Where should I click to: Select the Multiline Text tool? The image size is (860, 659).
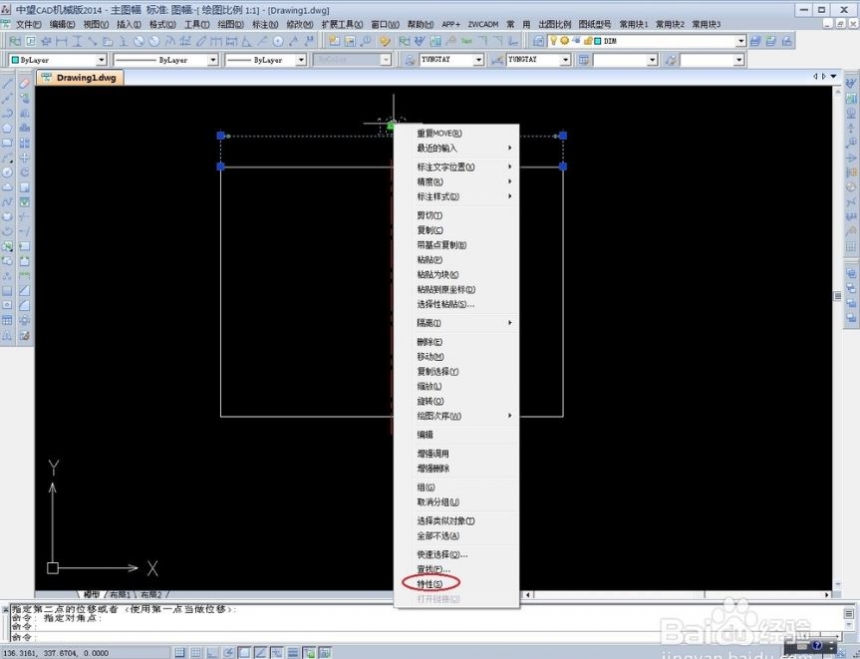click(x=7, y=335)
